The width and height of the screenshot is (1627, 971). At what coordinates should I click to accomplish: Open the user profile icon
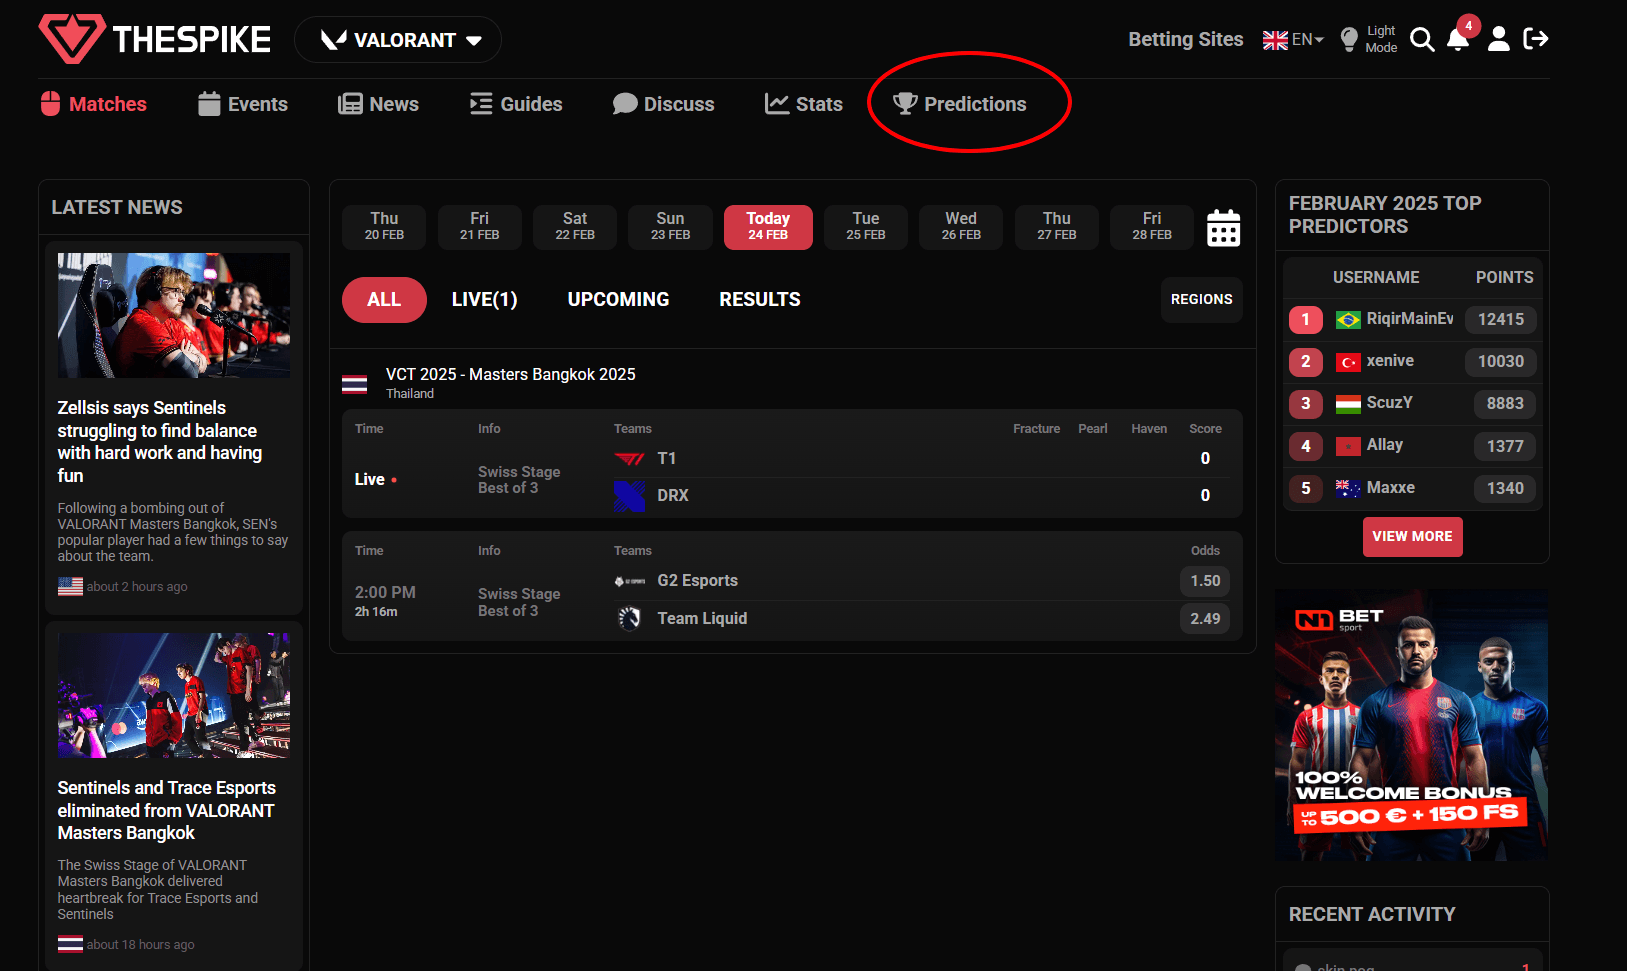1498,40
